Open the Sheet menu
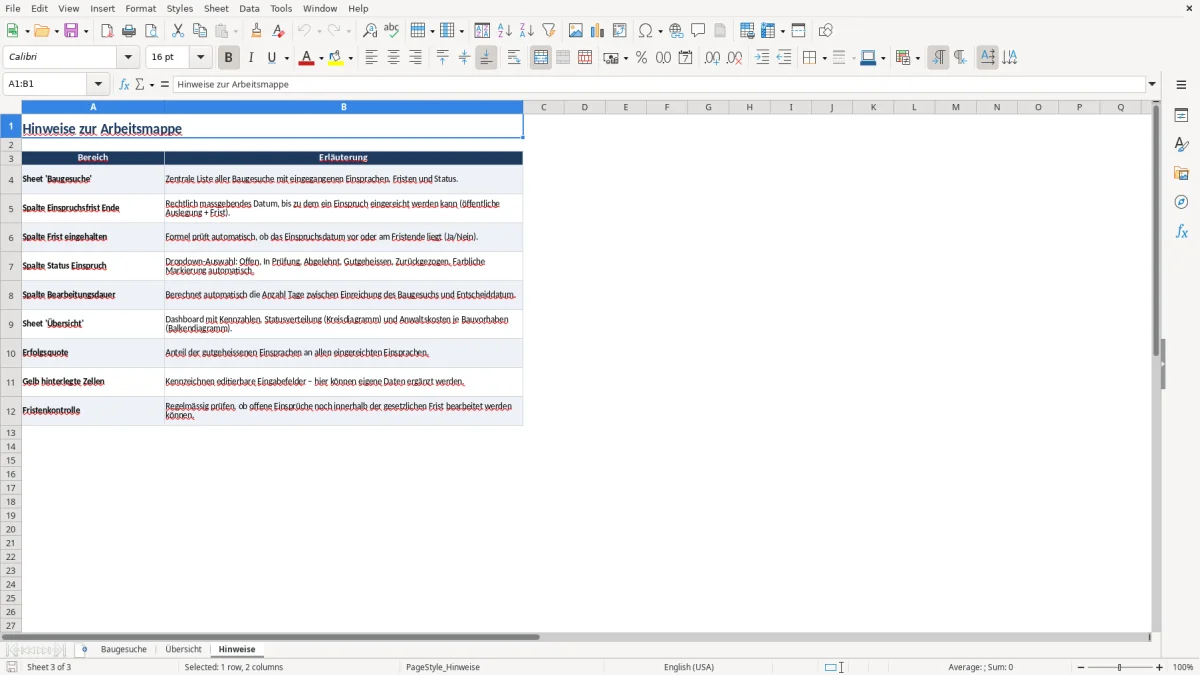 point(216,8)
